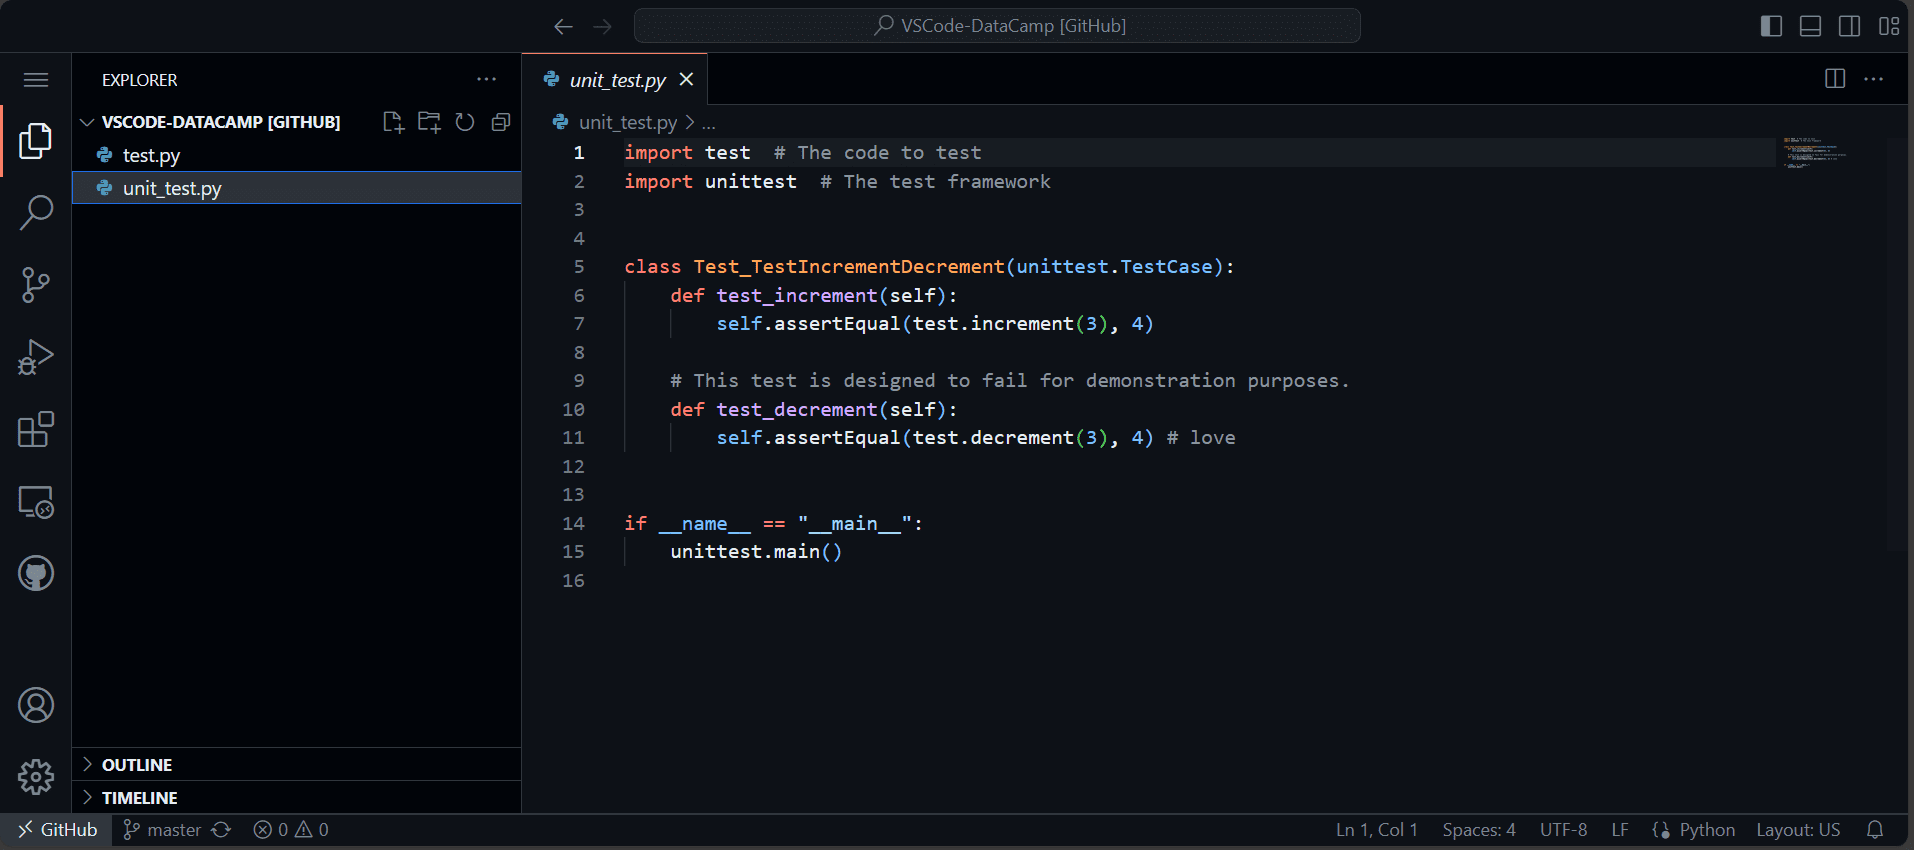Click the minimap code preview
The width and height of the screenshot is (1914, 850).
(1814, 153)
